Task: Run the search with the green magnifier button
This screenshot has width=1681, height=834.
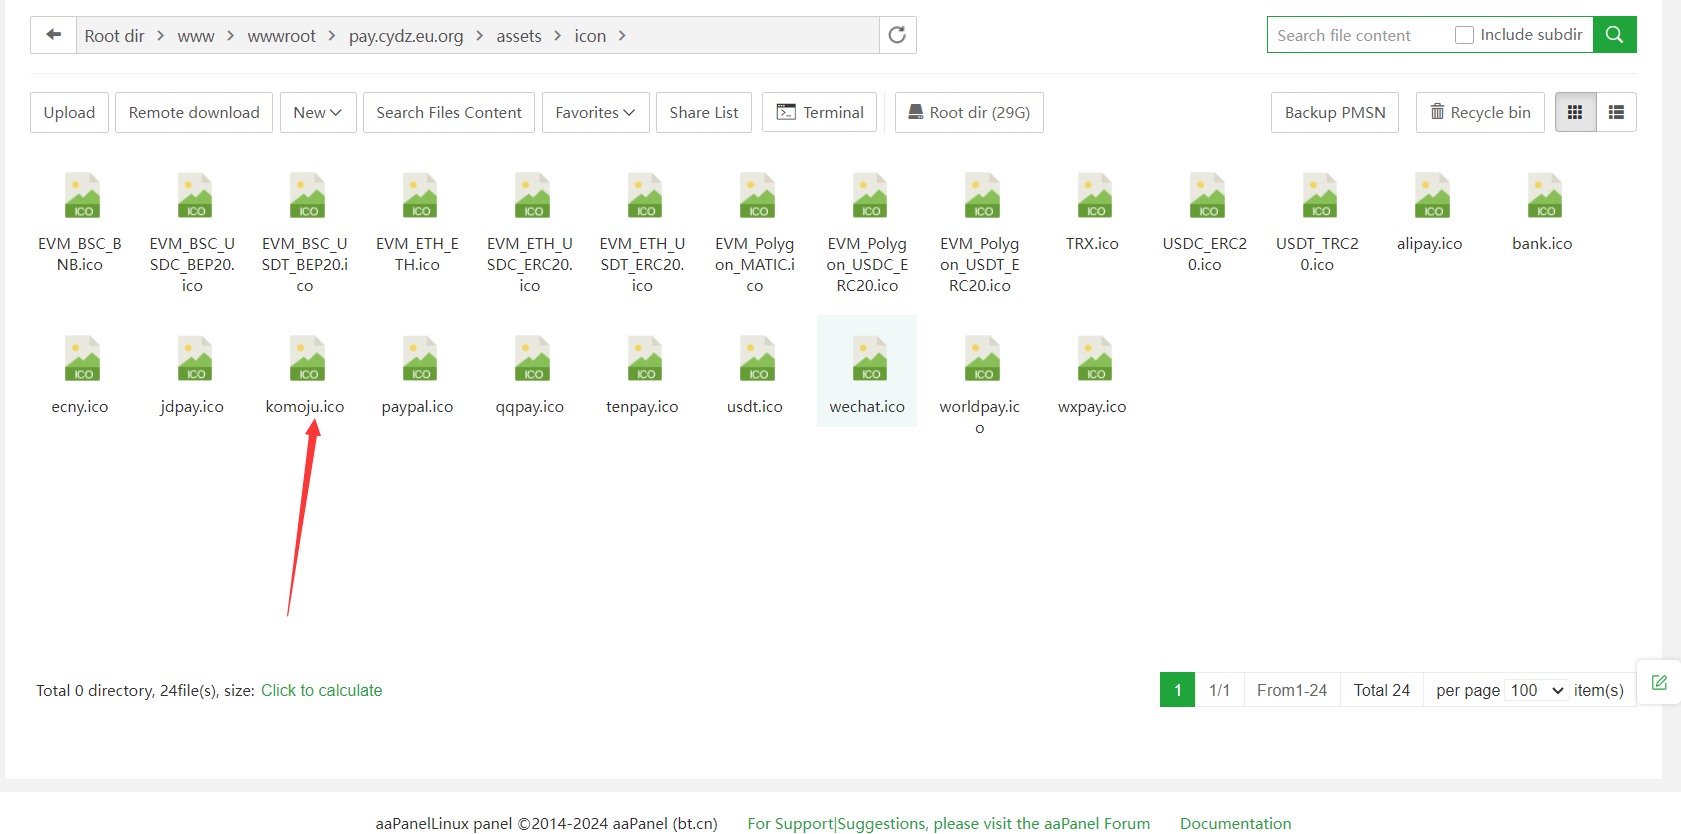Action: click(1614, 35)
